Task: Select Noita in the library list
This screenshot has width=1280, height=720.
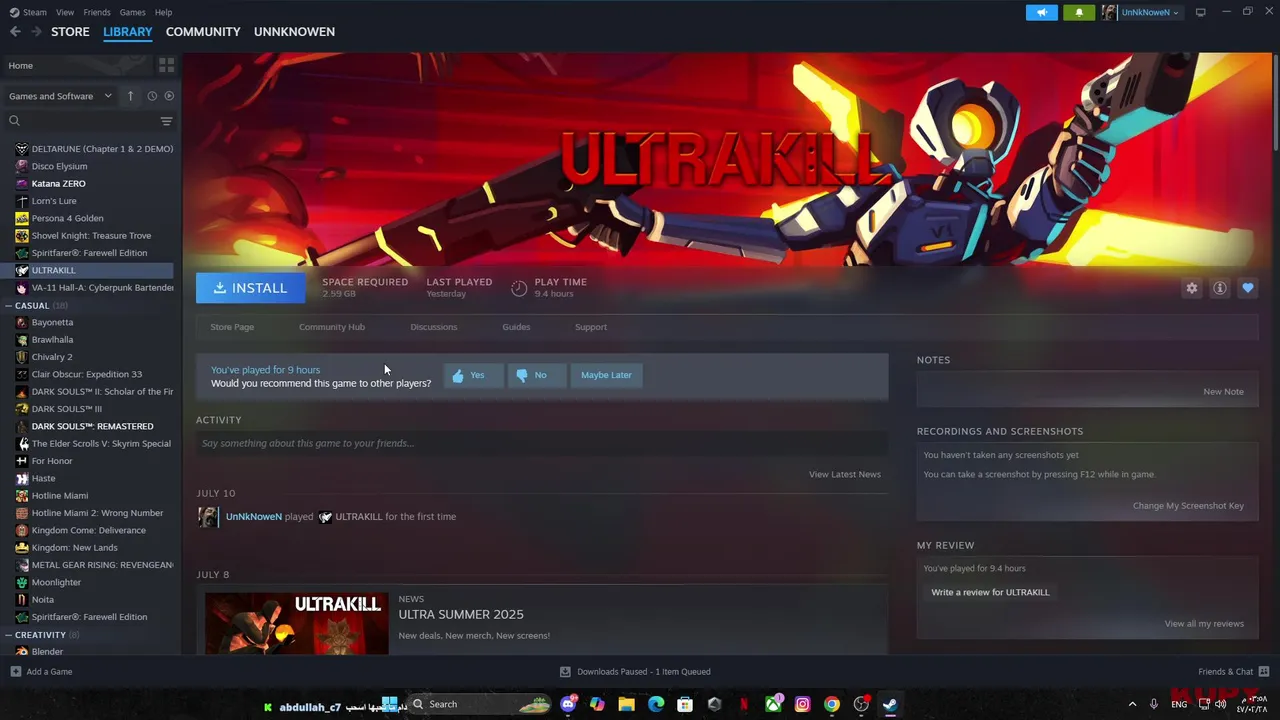Action: [x=43, y=600]
